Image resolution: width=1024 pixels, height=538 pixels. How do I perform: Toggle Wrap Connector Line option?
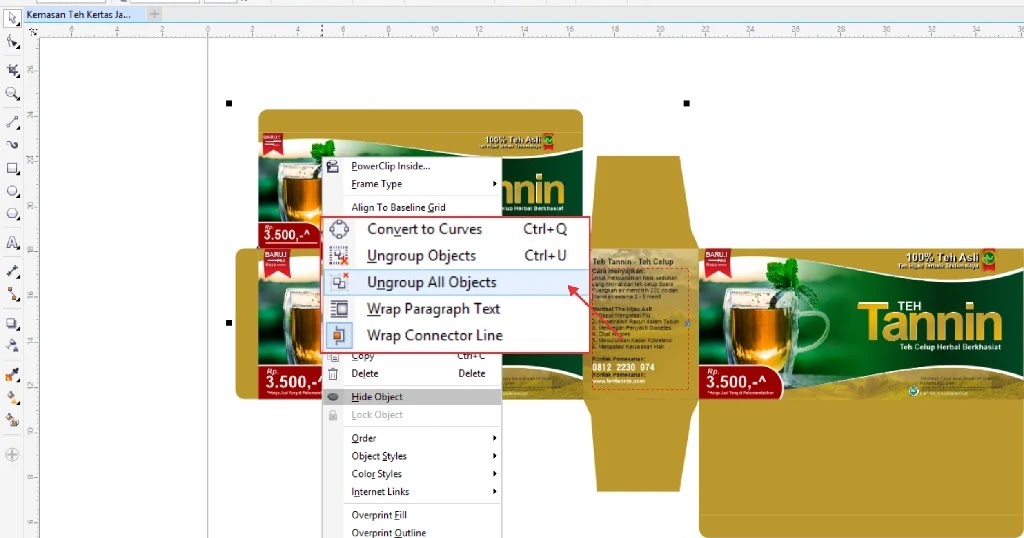pyautogui.click(x=456, y=336)
